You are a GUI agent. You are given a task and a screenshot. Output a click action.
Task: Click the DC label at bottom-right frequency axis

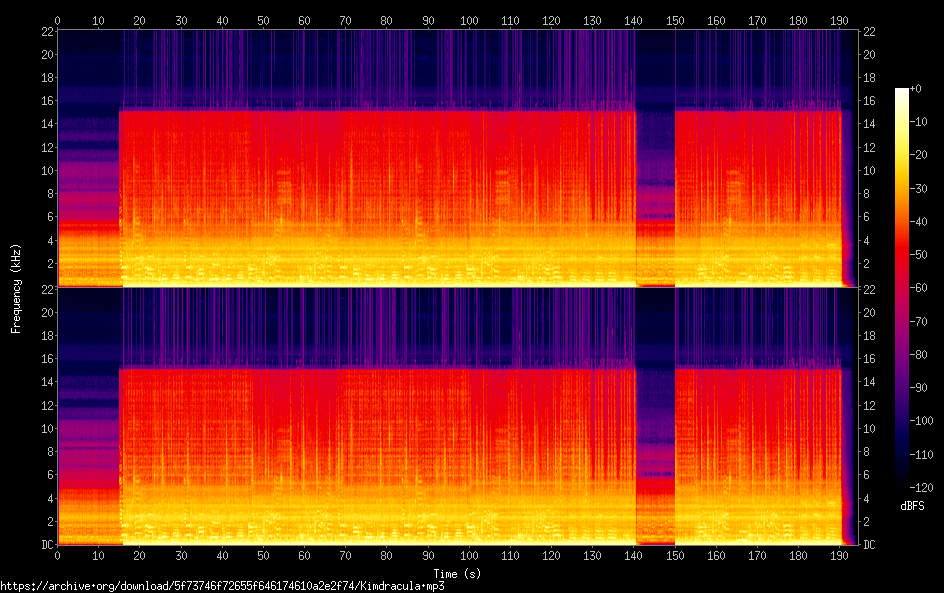[x=869, y=545]
